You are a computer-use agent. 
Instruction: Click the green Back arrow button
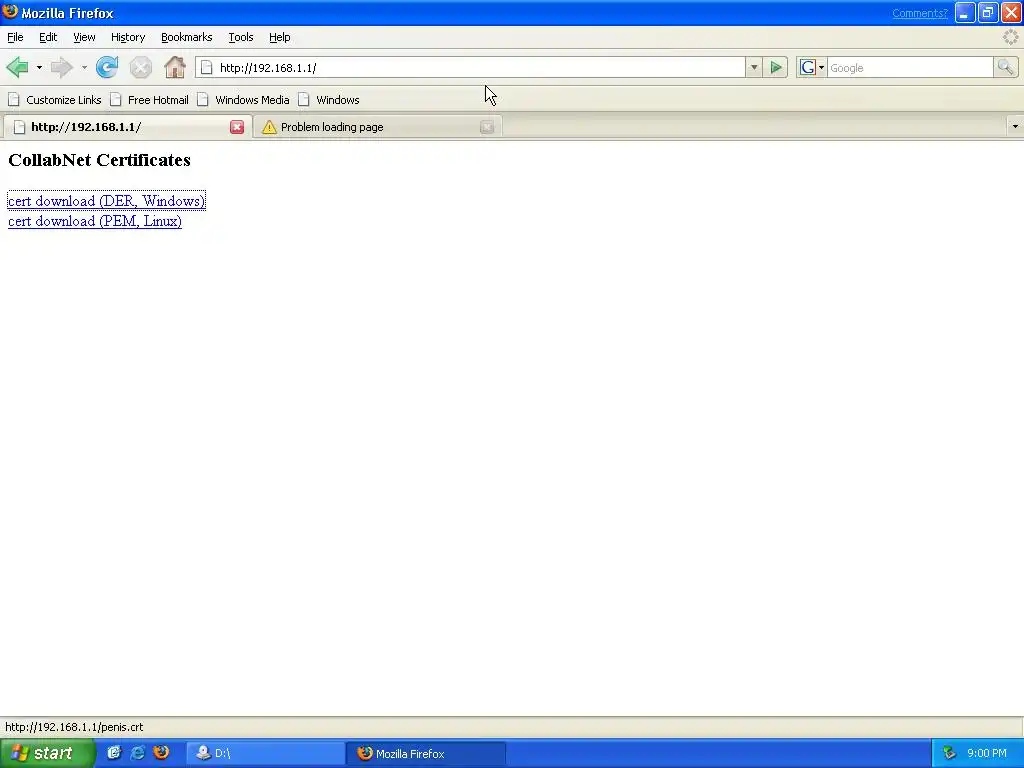[x=18, y=67]
